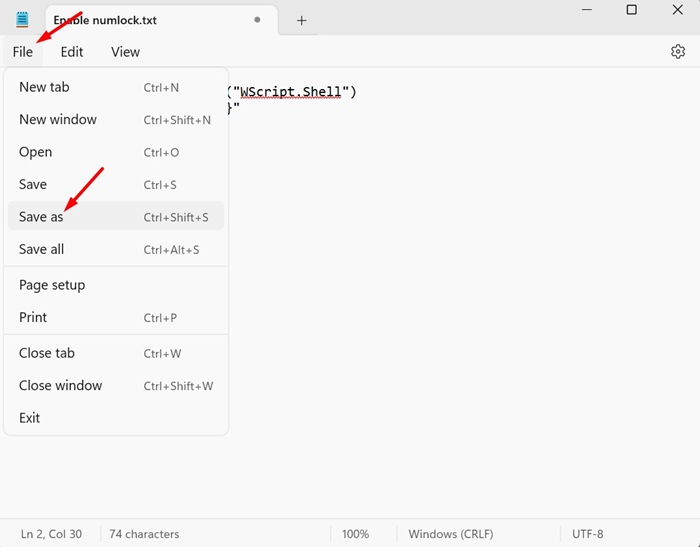Maximize the Notepad window
Viewport: 700px width, 547px height.
631,10
